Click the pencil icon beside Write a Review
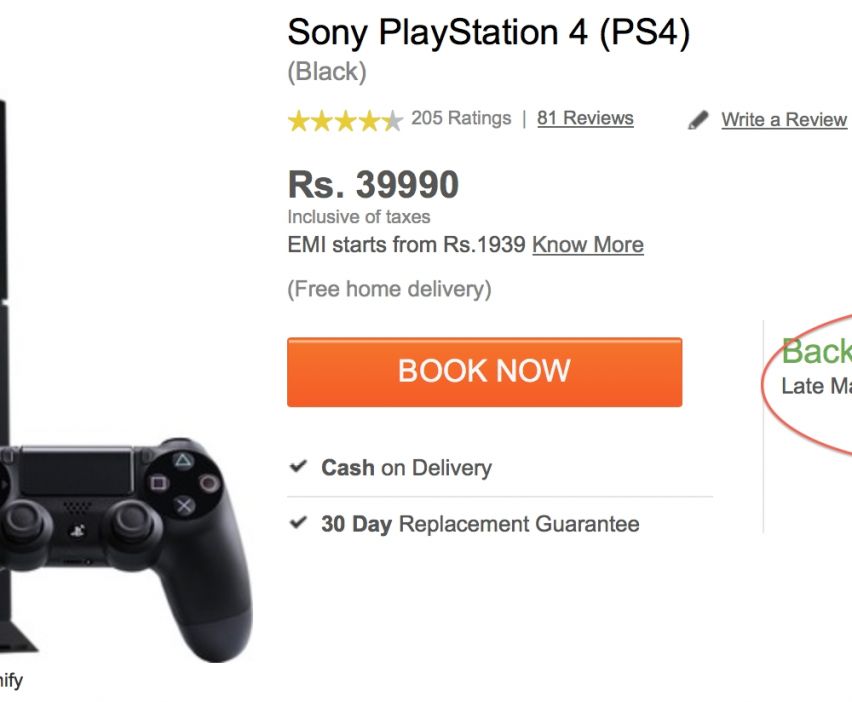The width and height of the screenshot is (852, 702). [698, 120]
